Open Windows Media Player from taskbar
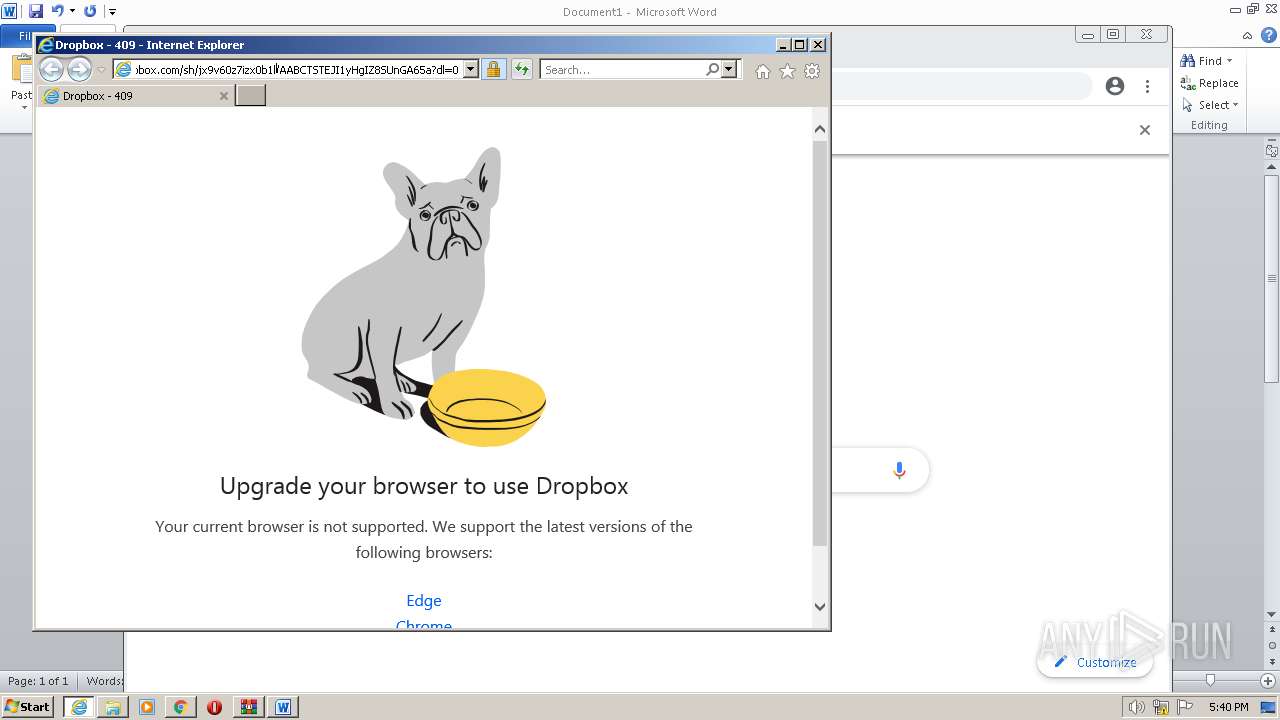This screenshot has height=720, width=1280. pos(147,707)
